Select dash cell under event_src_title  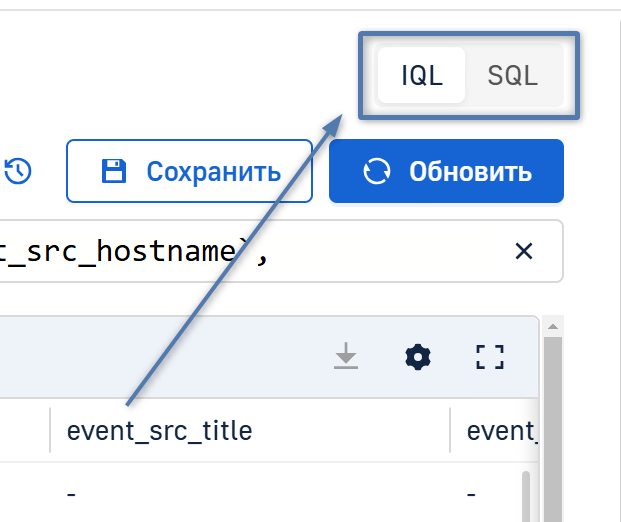coord(72,494)
